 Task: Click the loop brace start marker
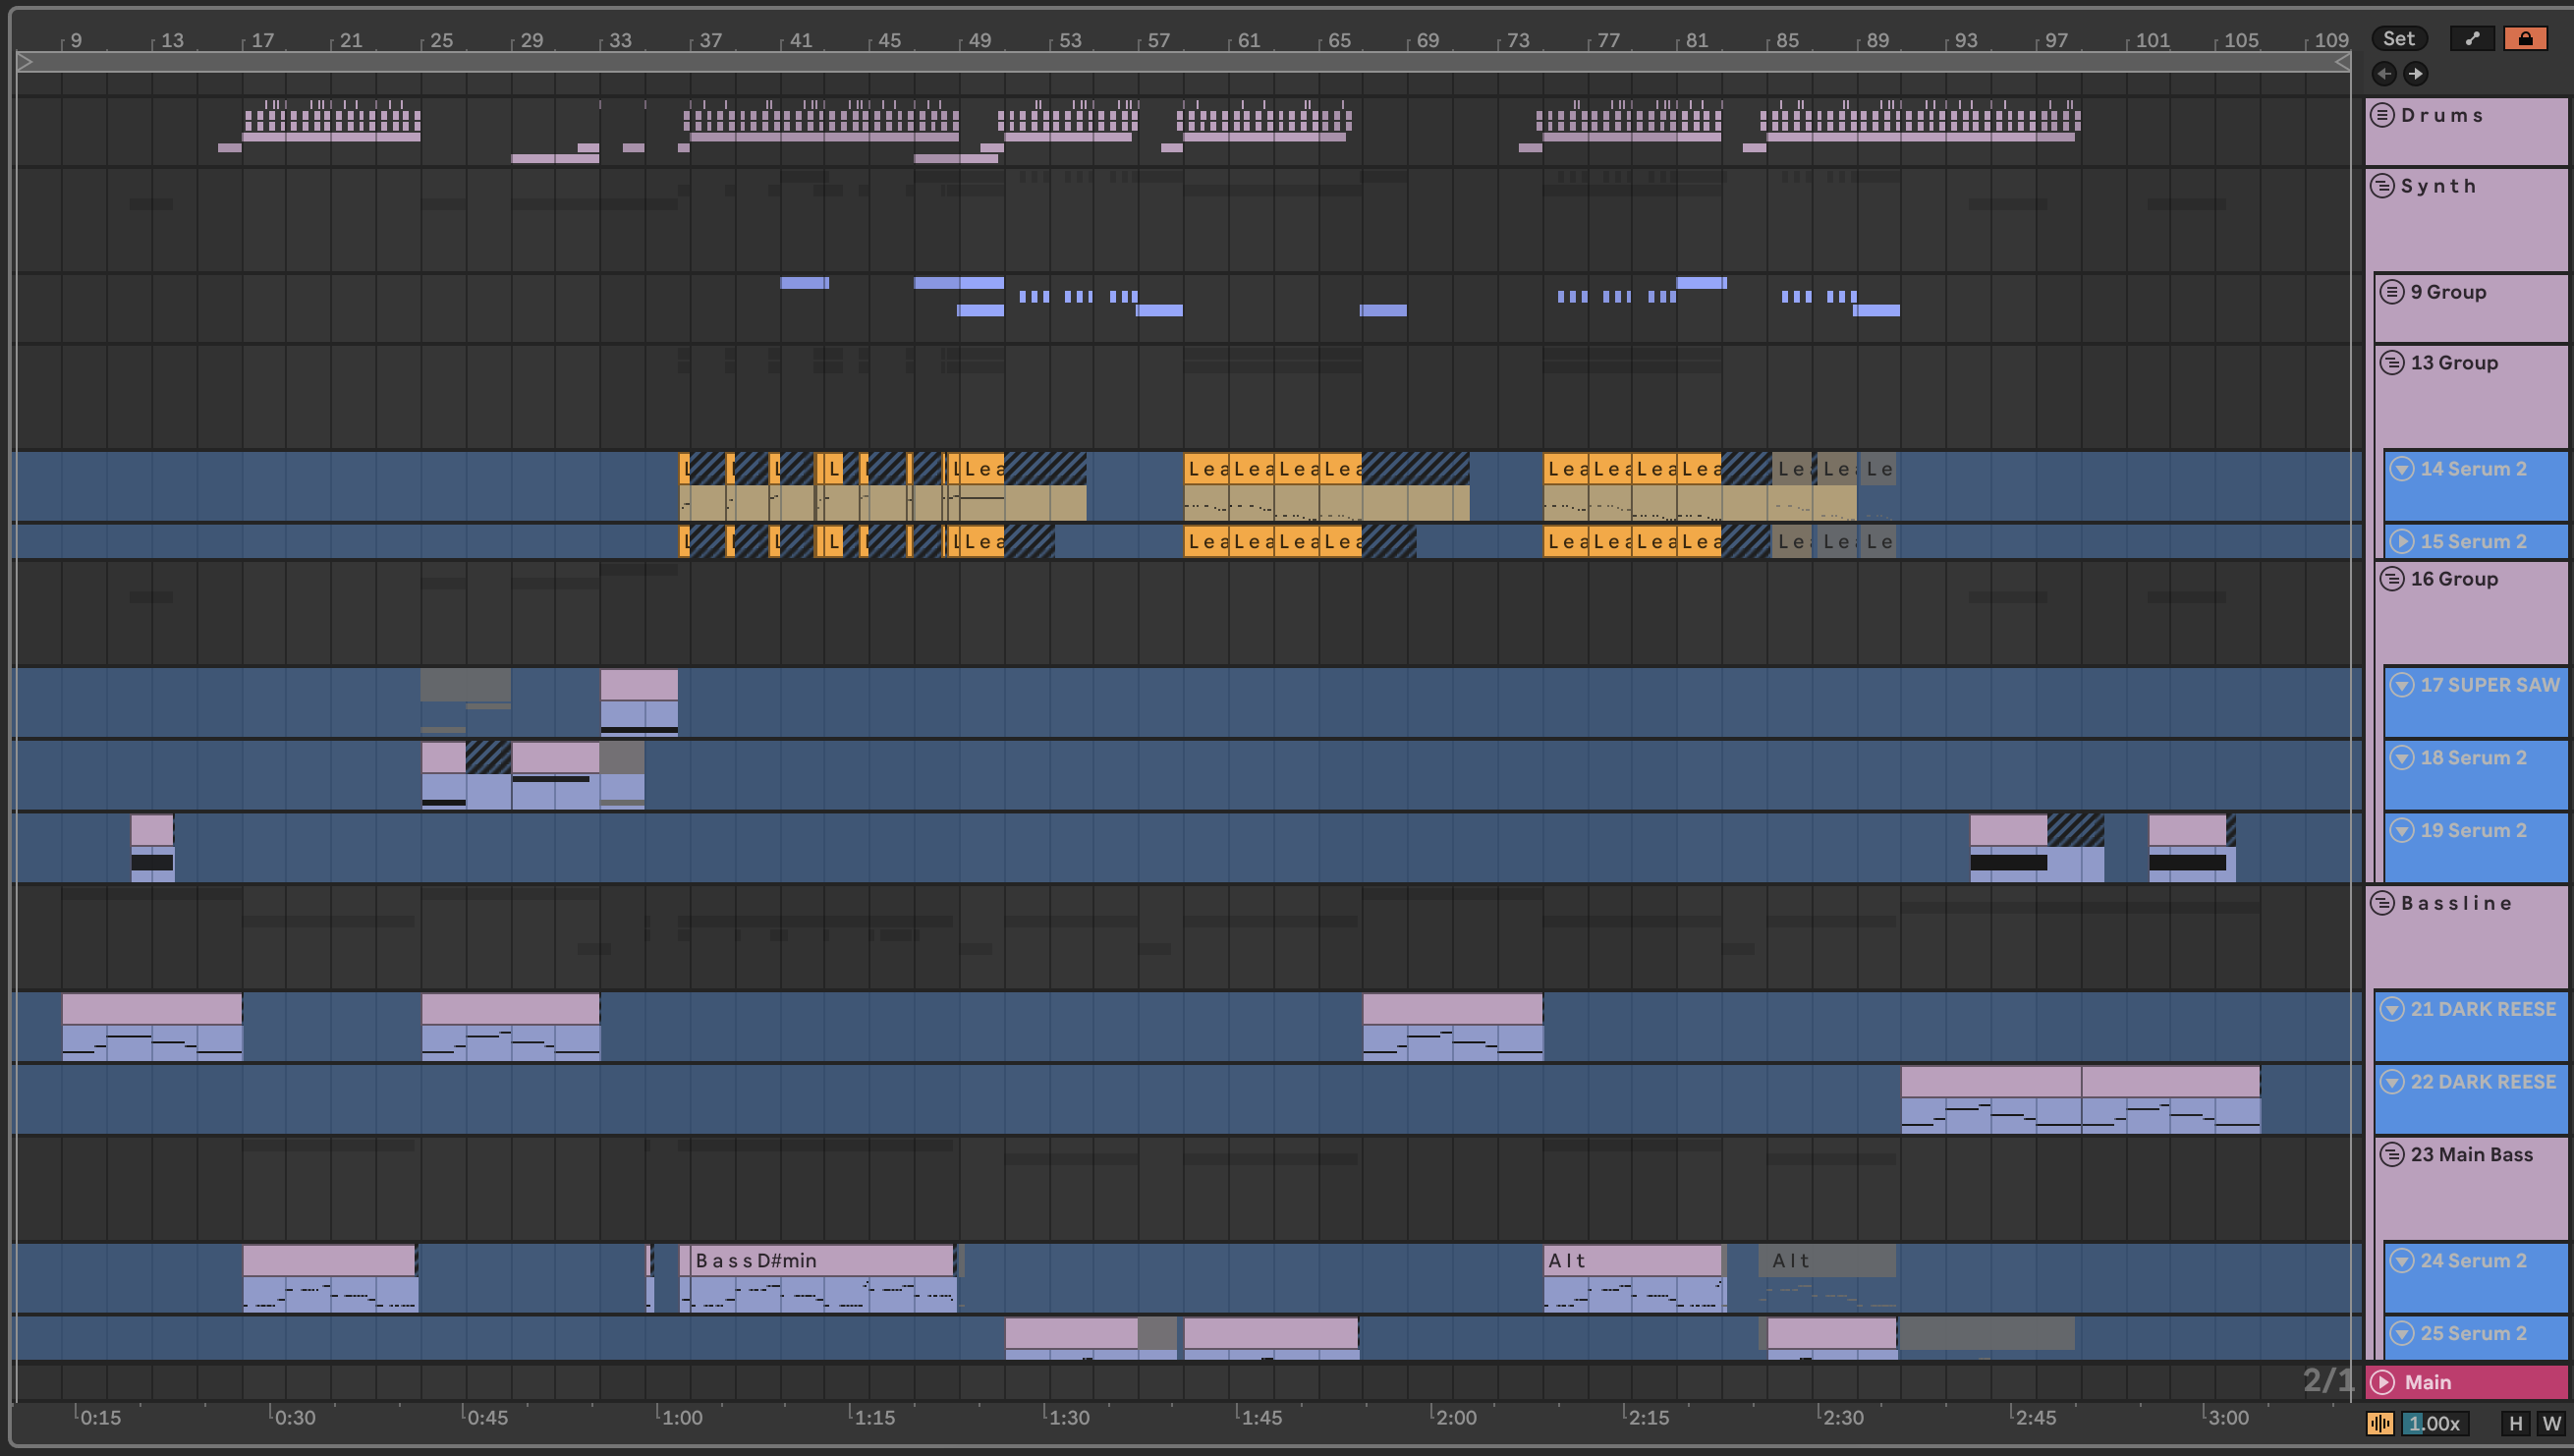click(25, 62)
